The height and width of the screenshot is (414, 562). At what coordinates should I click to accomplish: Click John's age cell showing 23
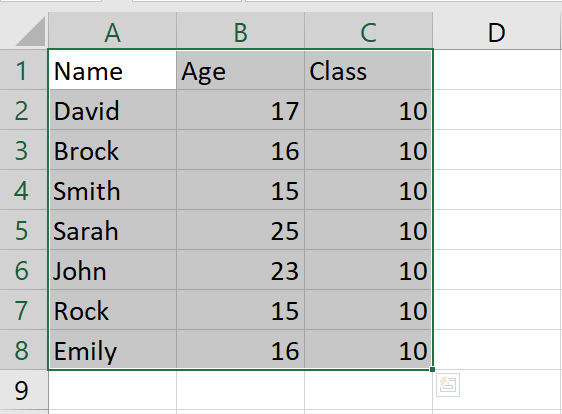(x=240, y=270)
